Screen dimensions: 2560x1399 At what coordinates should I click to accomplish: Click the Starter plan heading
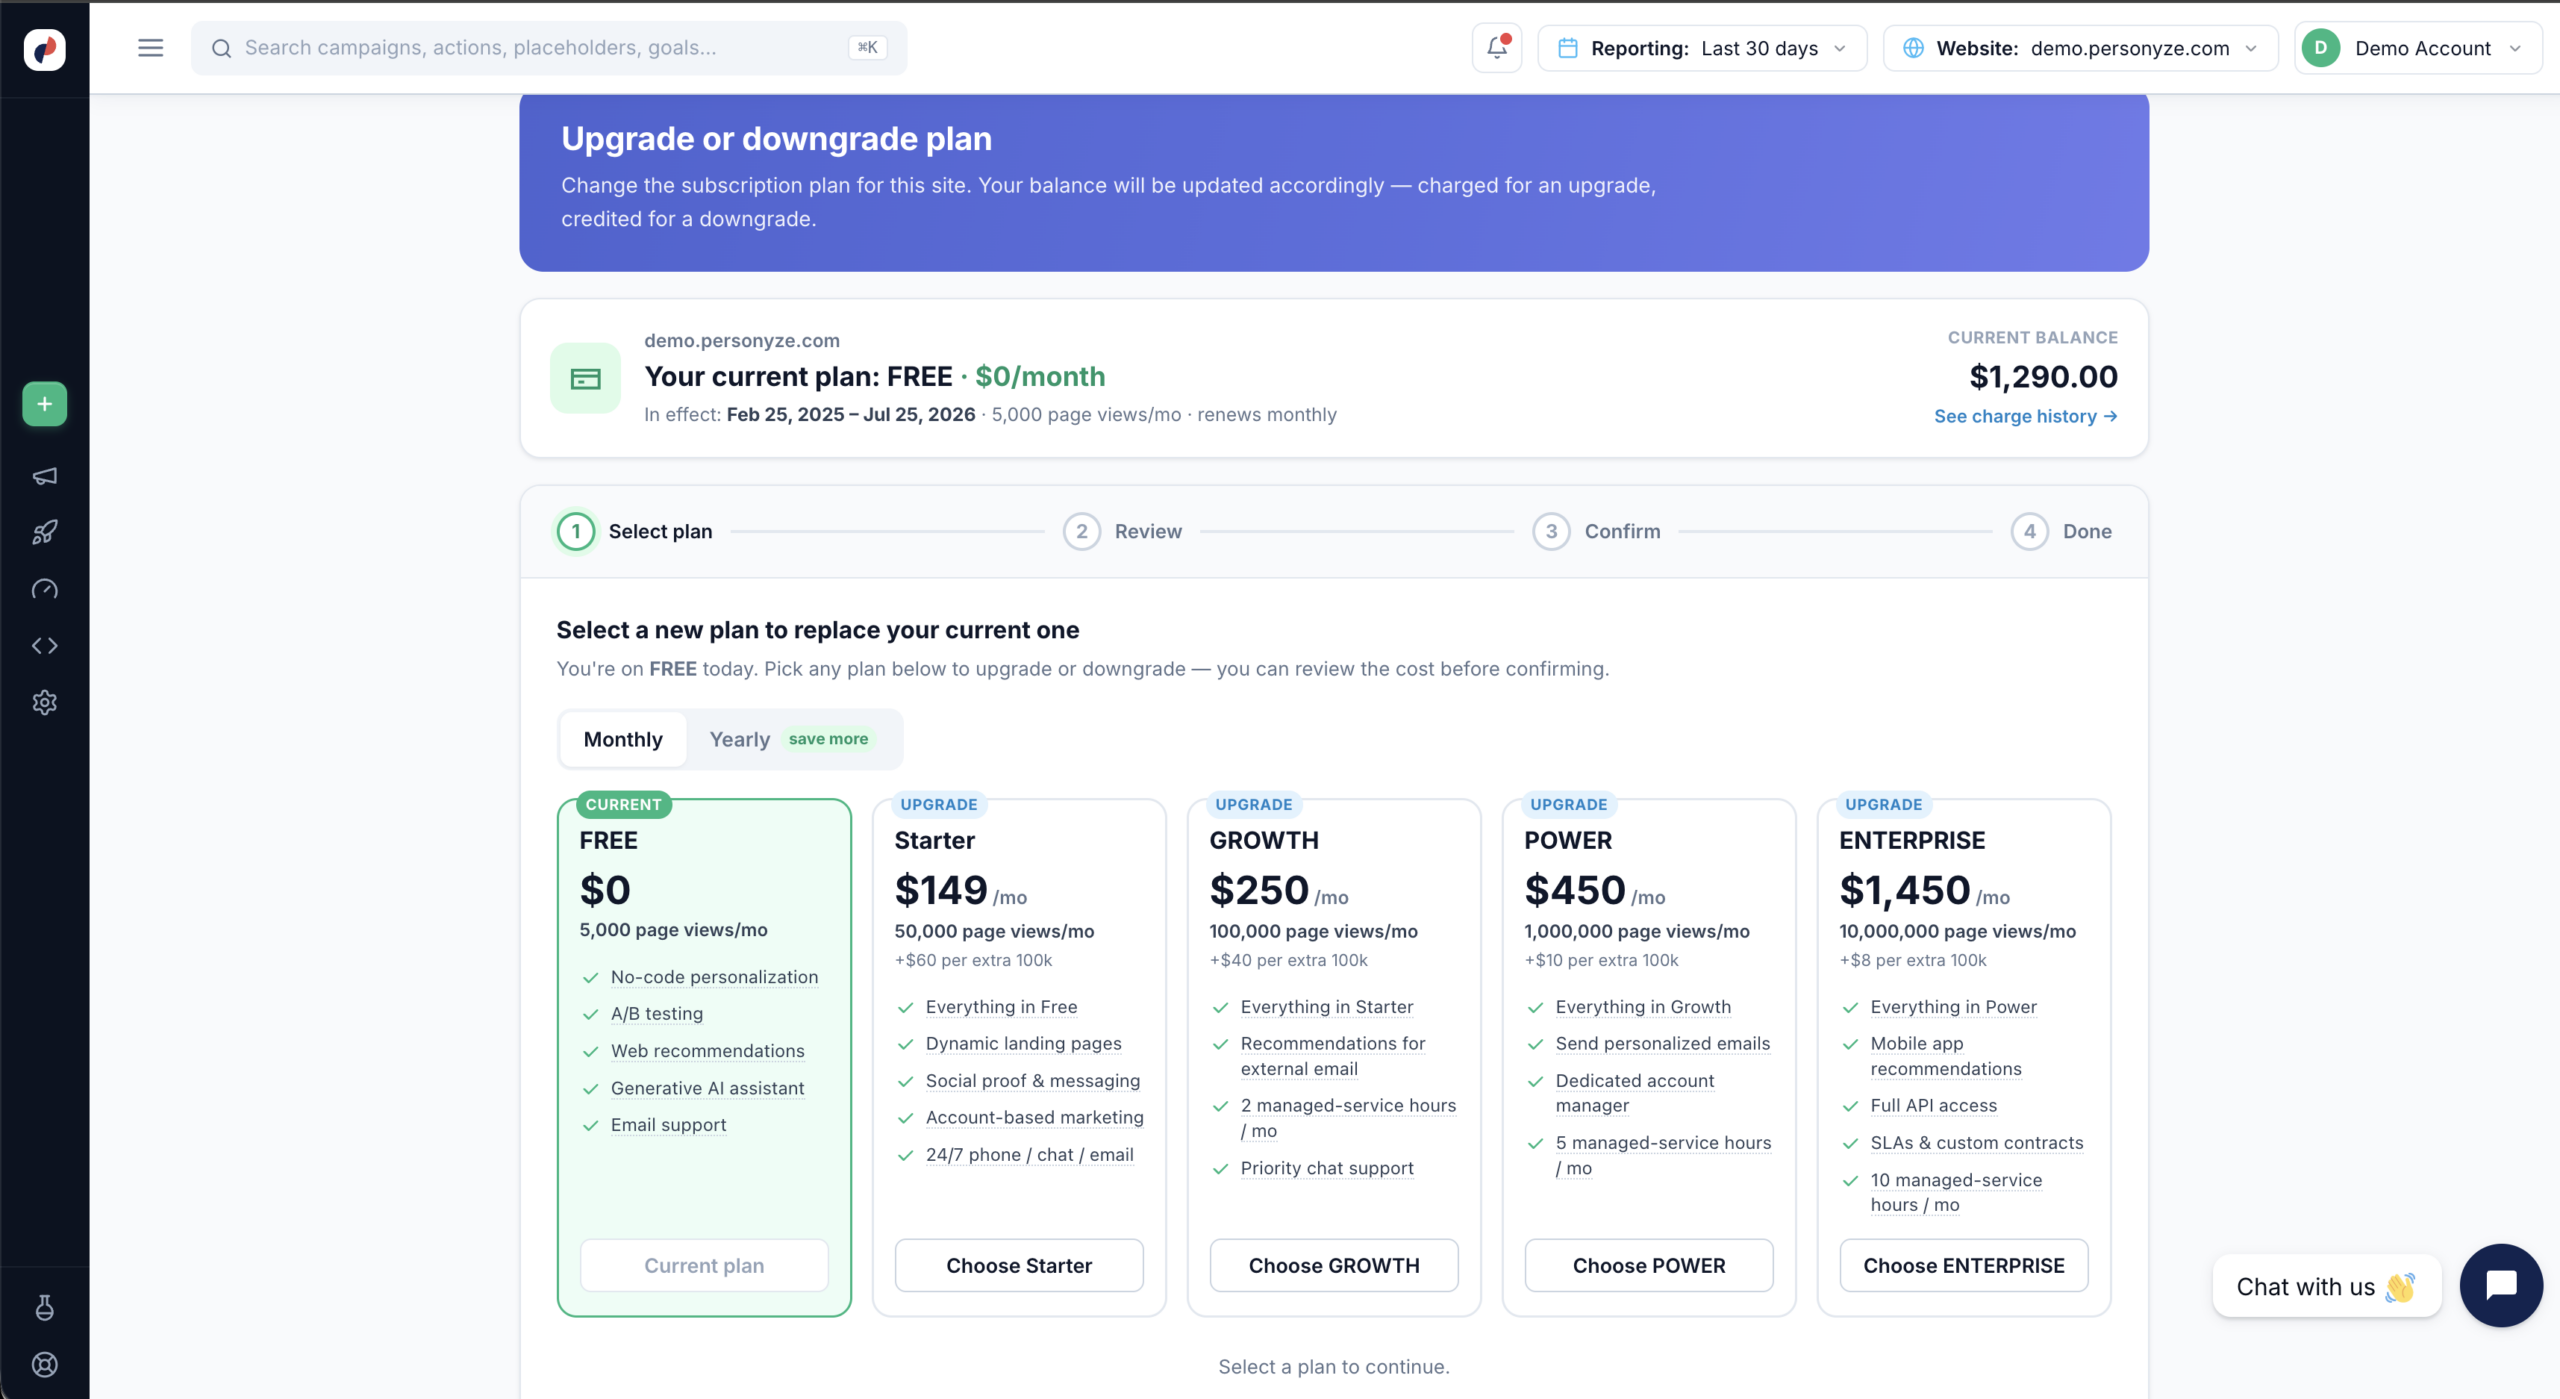coord(934,841)
